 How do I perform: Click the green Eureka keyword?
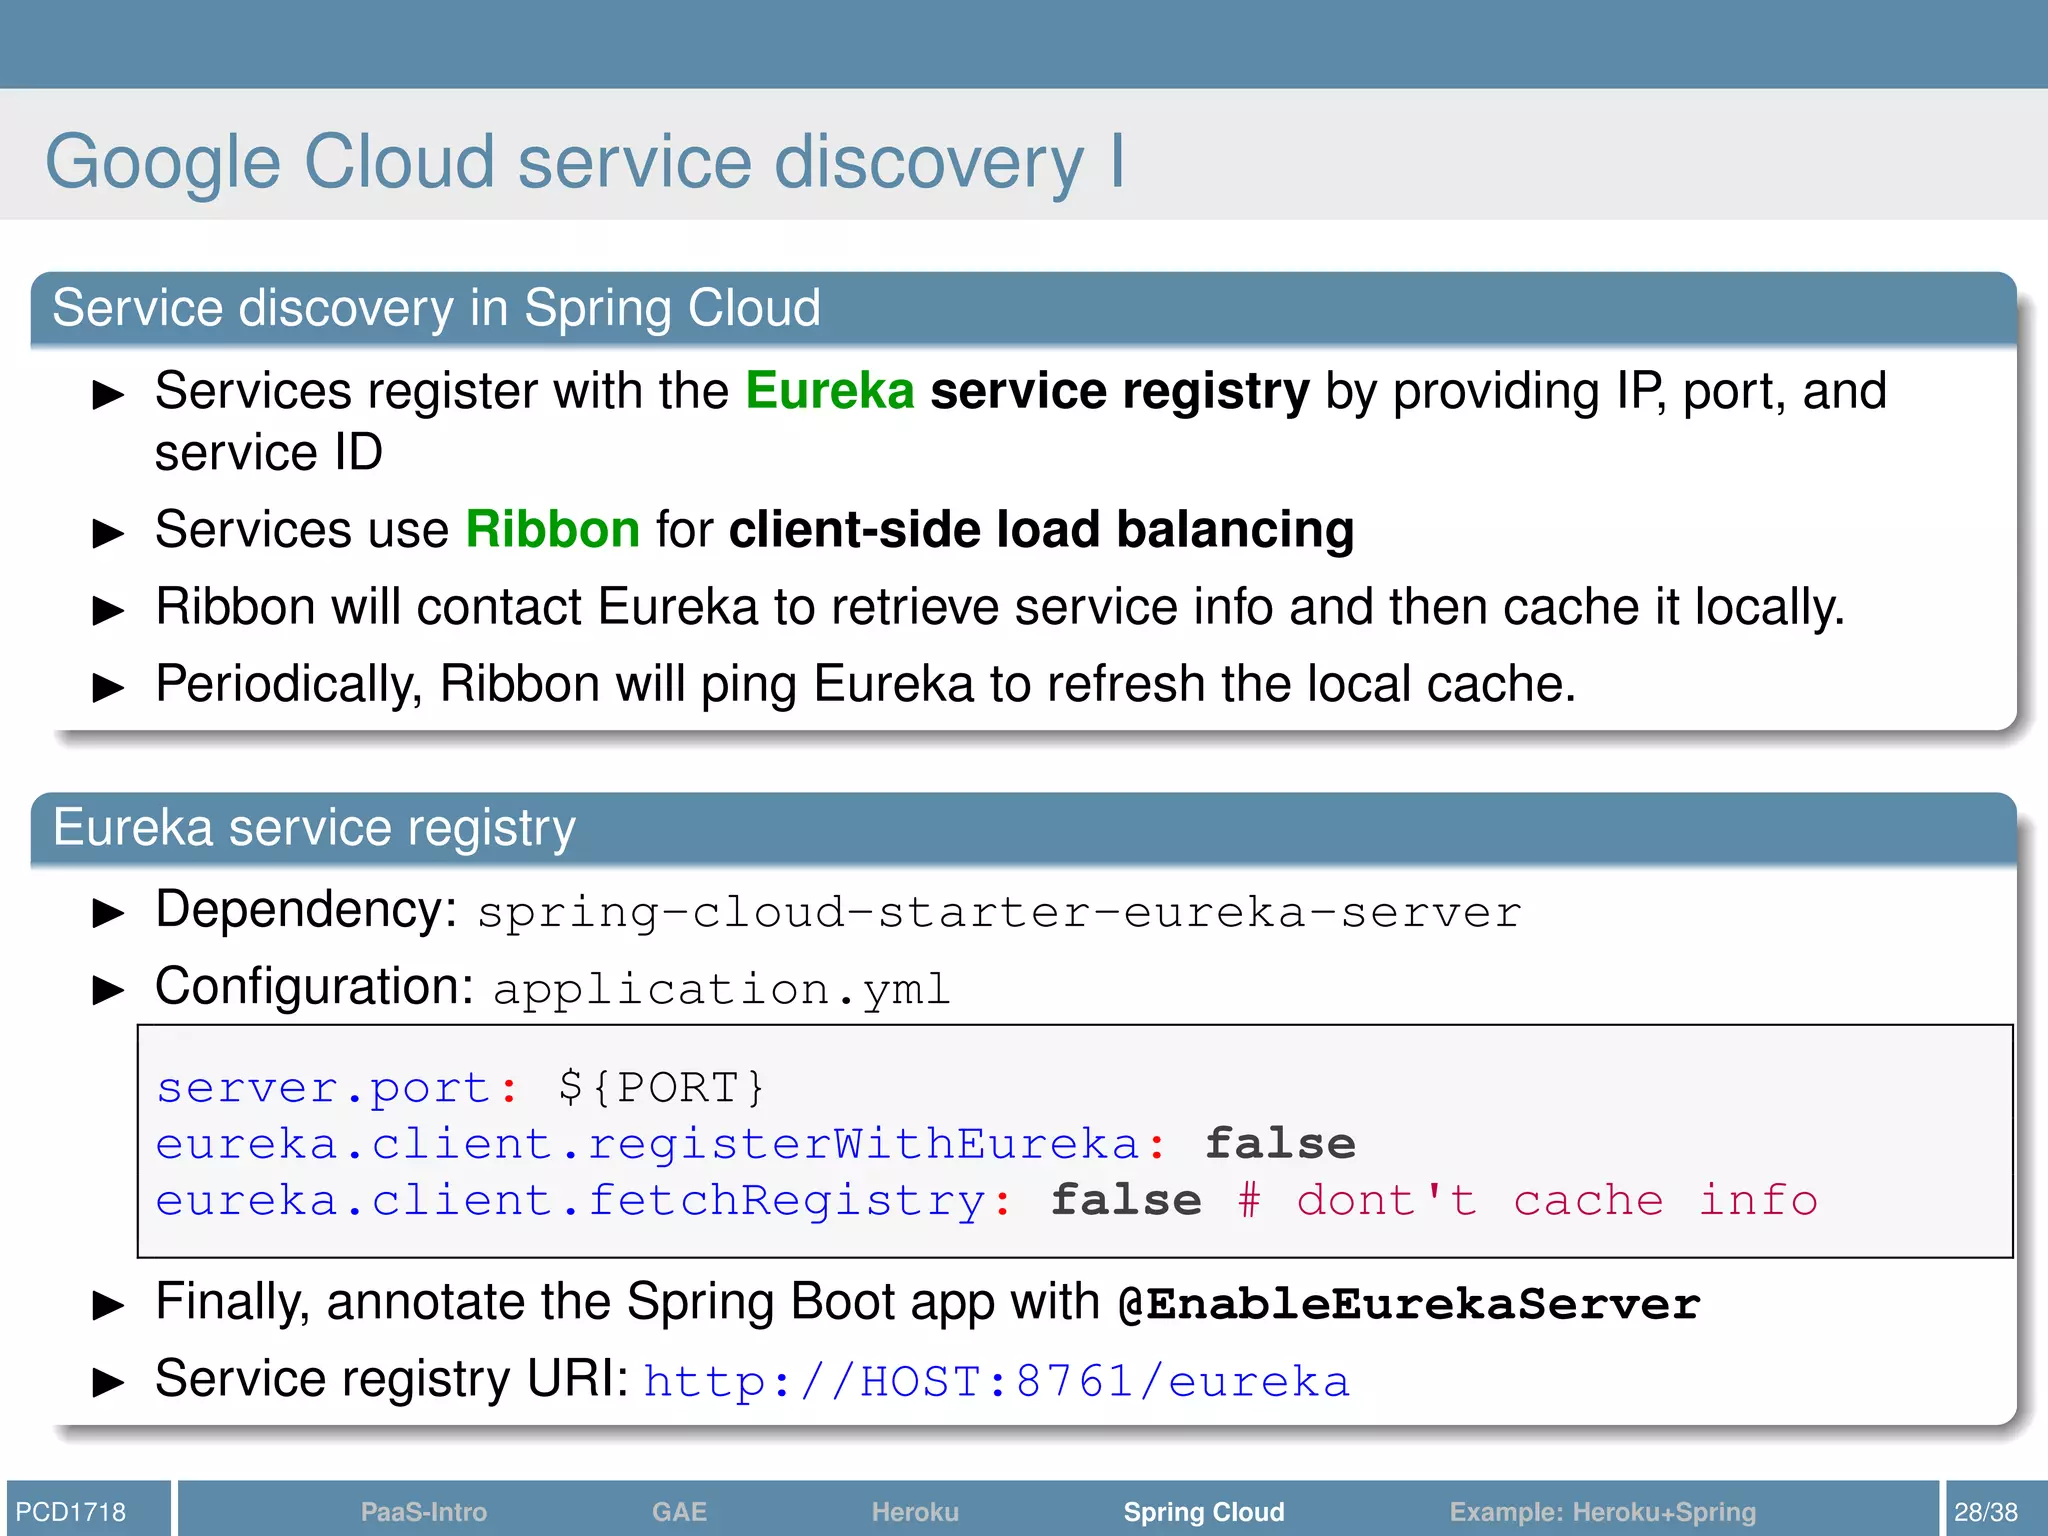click(x=829, y=390)
